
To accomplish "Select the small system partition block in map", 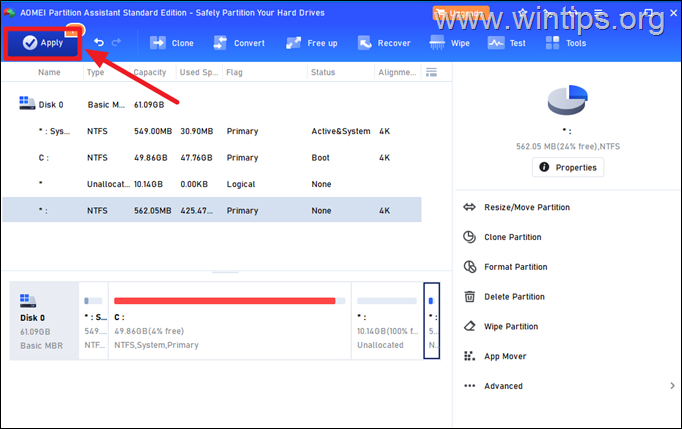I will (x=94, y=321).
